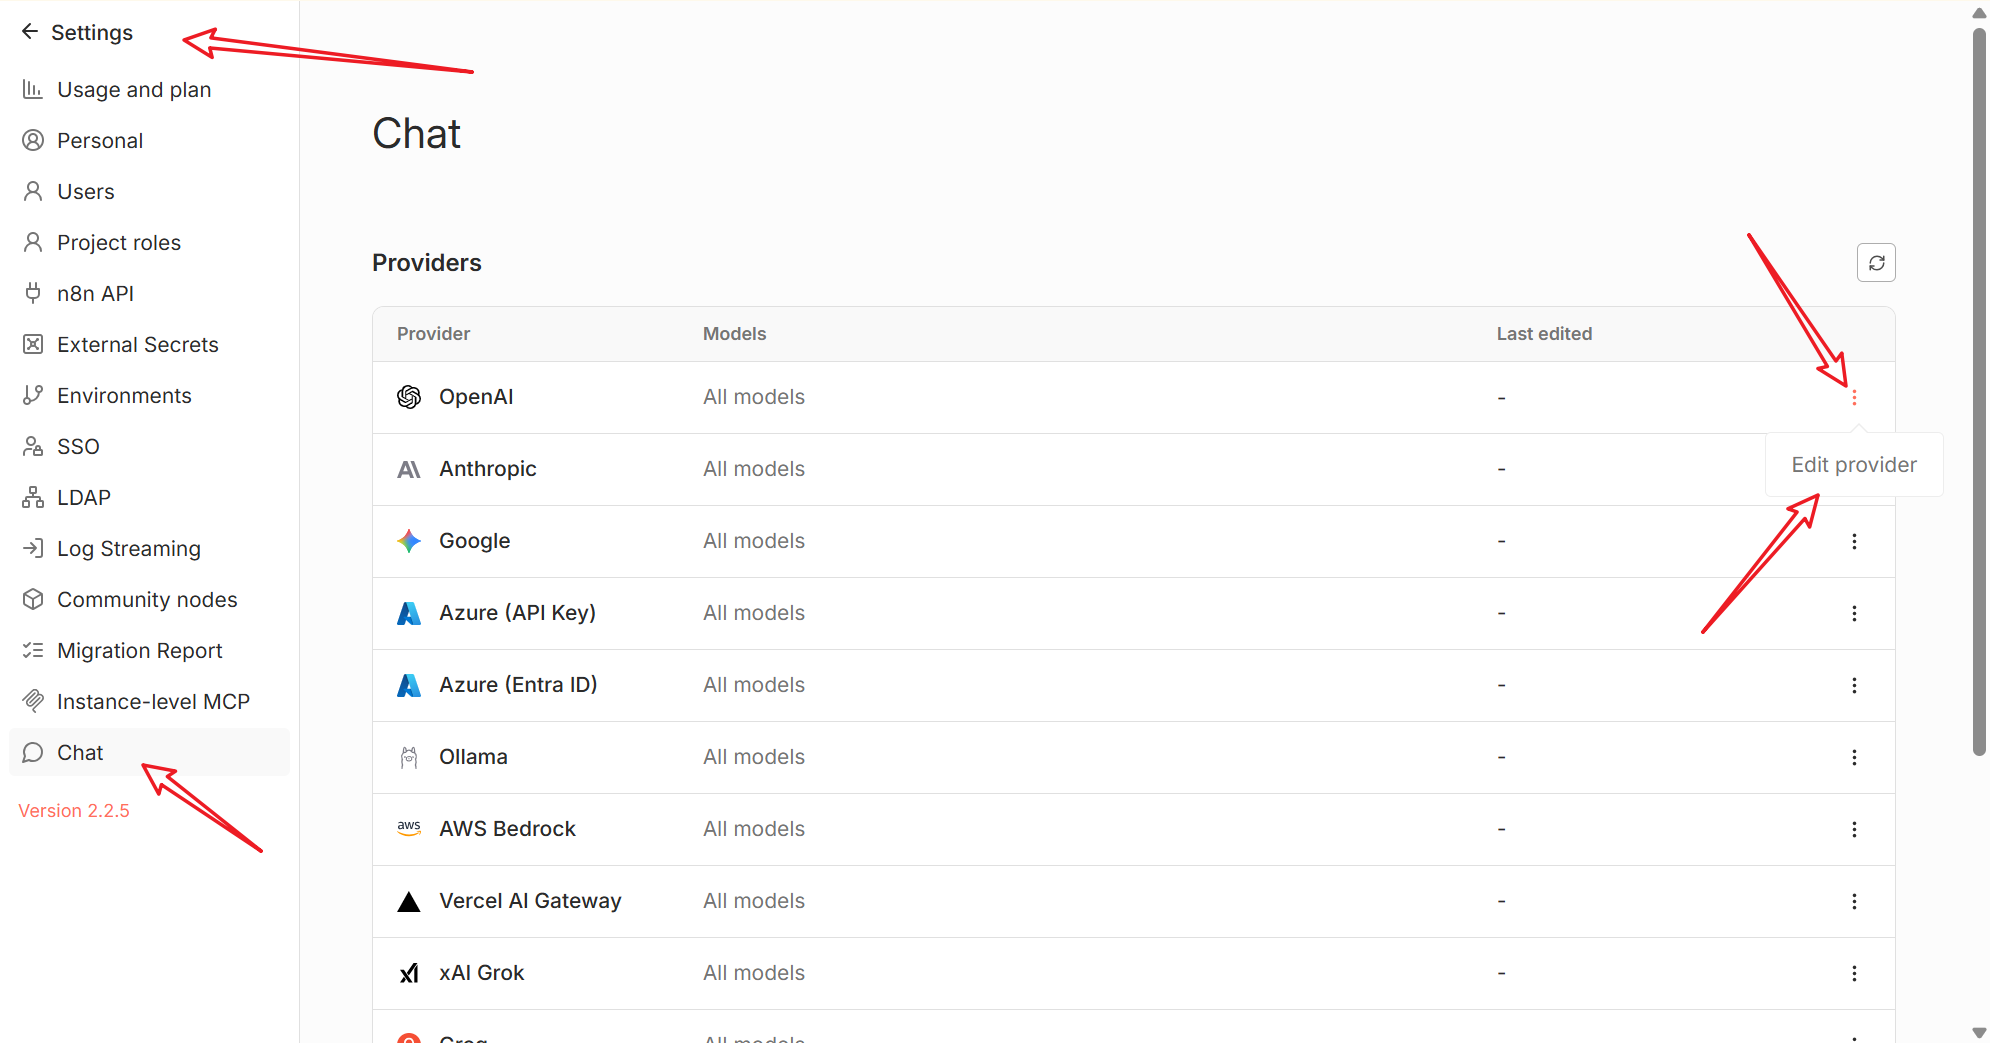
Task: Click the Users person icon
Action: [33, 192]
